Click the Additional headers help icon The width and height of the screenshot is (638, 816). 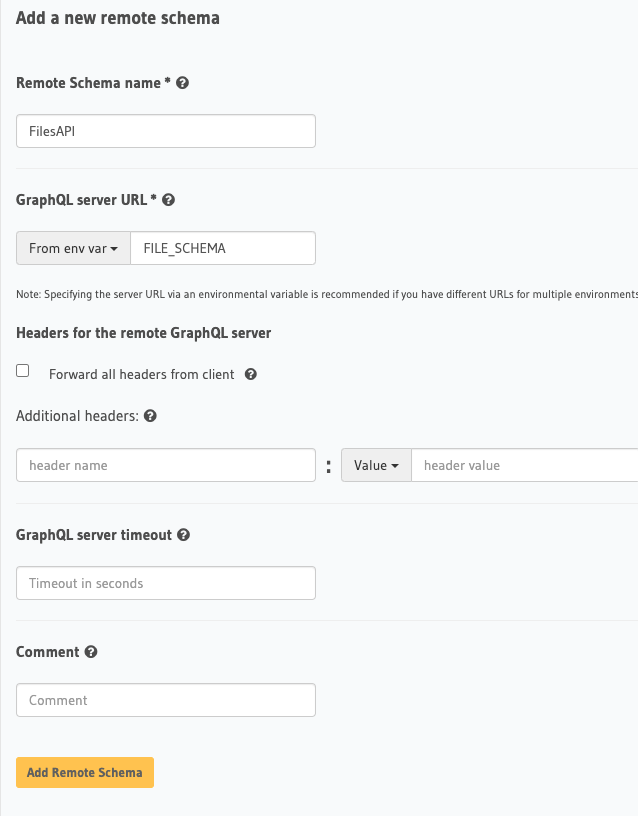(150, 416)
